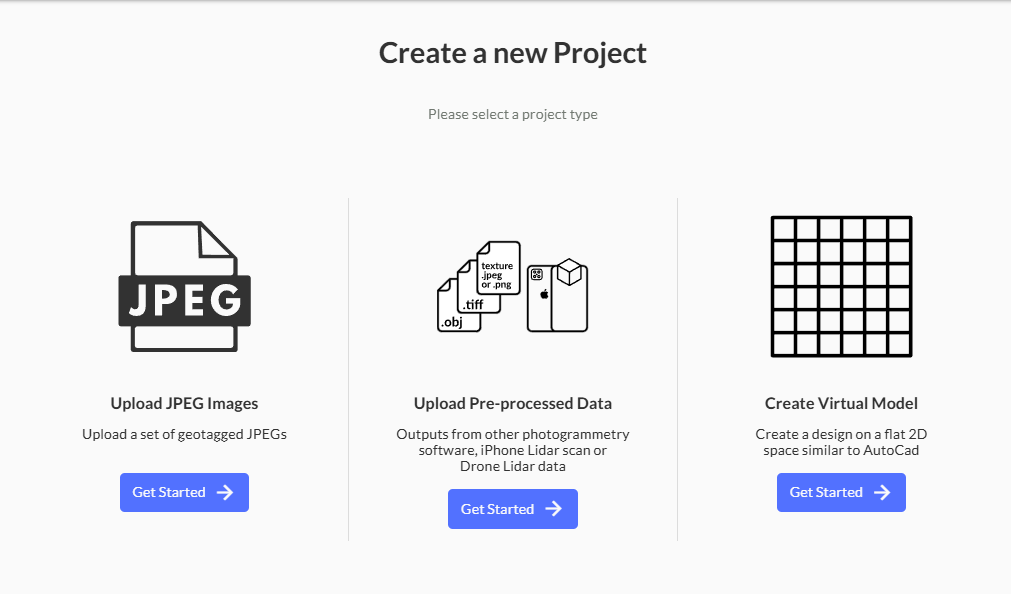1011x594 pixels.
Task: Select the Create Virtual Model heading
Action: [841, 404]
